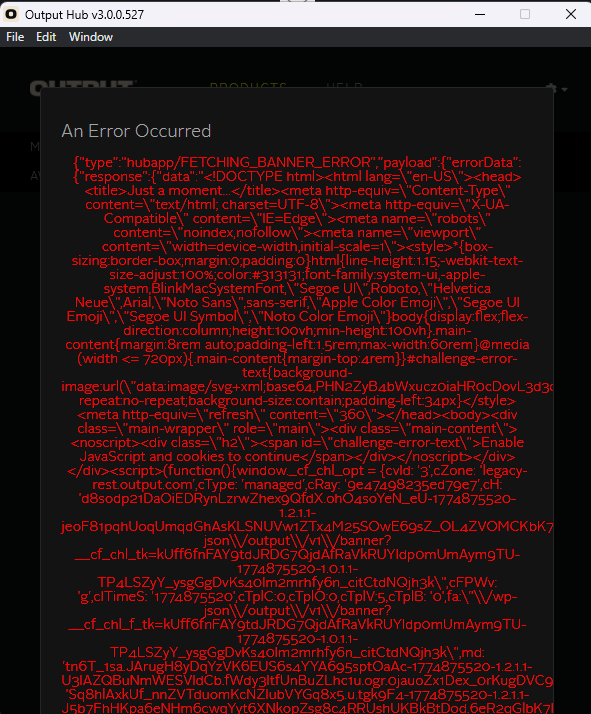Click the "Just a moment..." title line
Viewport: 591px width, 714px height.
297,190
